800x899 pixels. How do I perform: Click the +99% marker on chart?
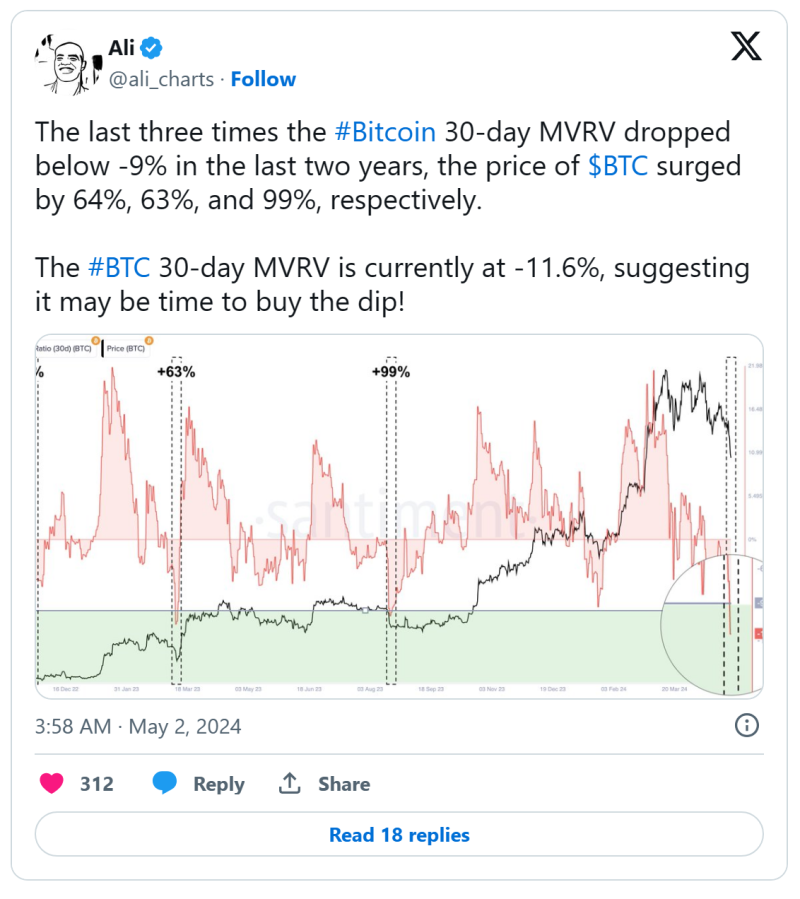pyautogui.click(x=391, y=372)
